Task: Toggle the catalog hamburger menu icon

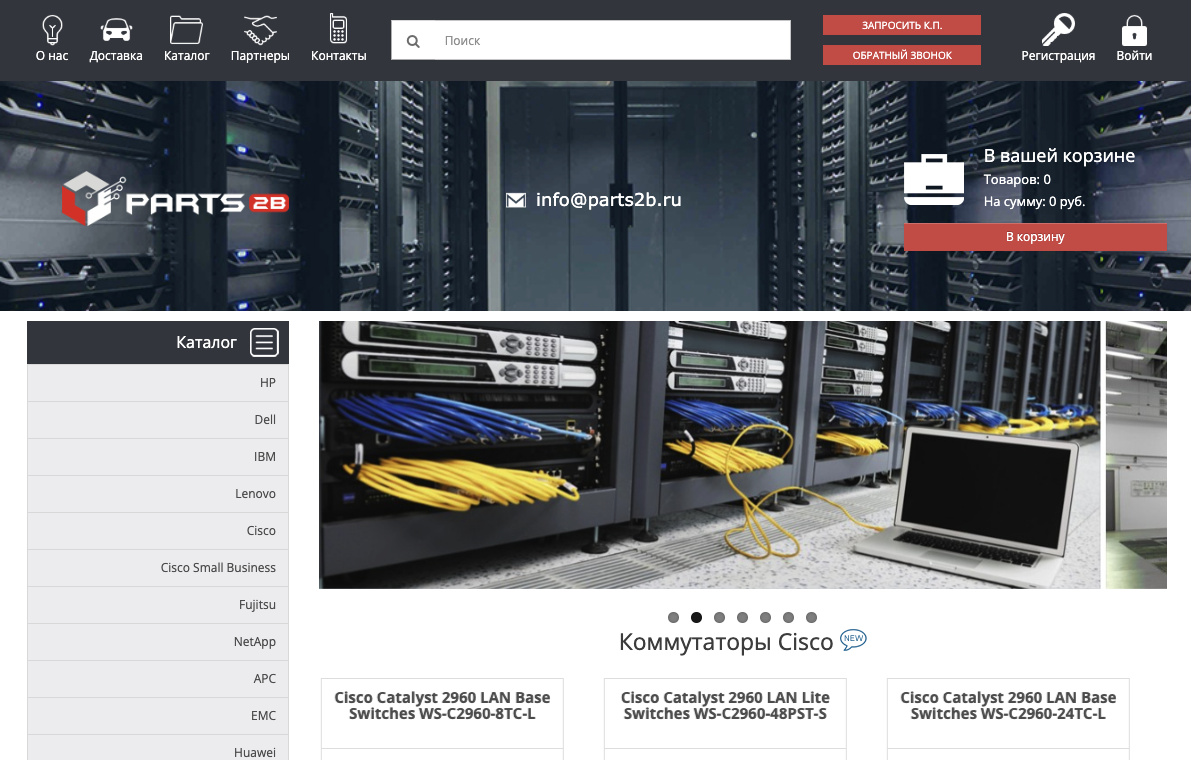Action: click(x=264, y=343)
